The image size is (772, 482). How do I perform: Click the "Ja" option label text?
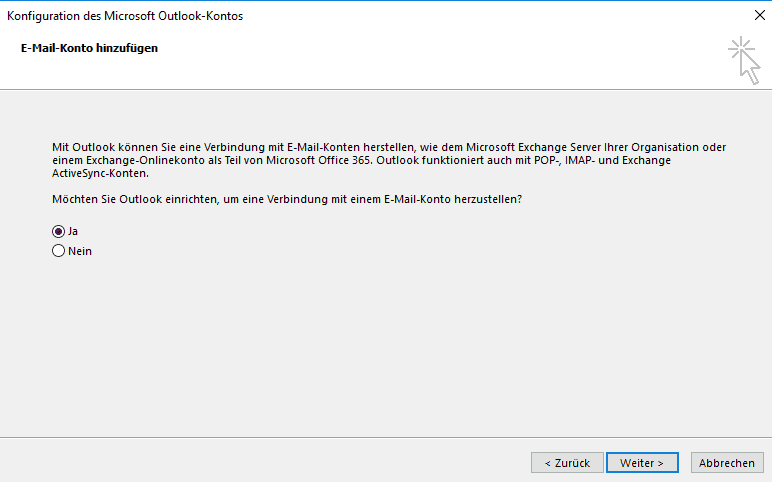pos(73,231)
